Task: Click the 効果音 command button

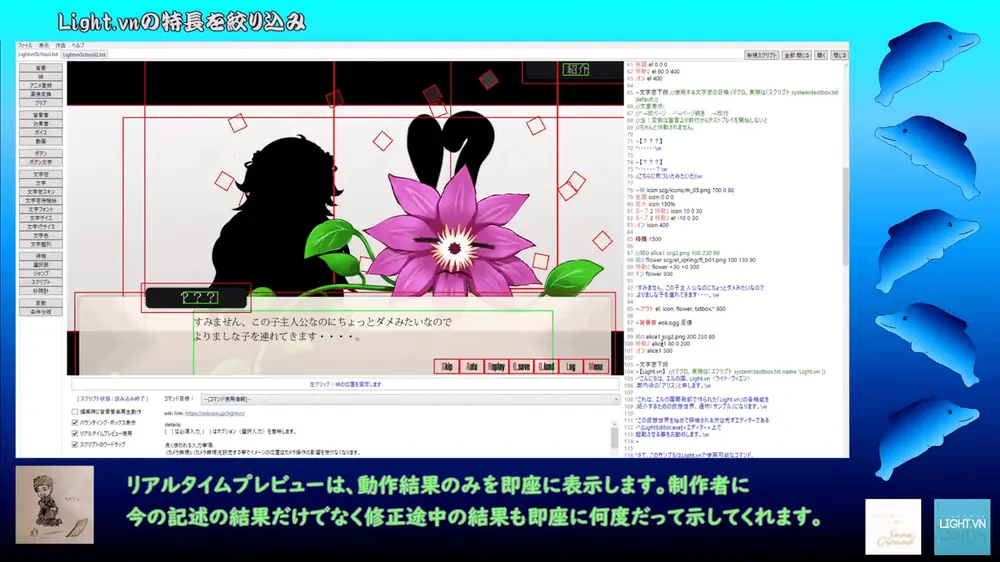Action: point(41,124)
